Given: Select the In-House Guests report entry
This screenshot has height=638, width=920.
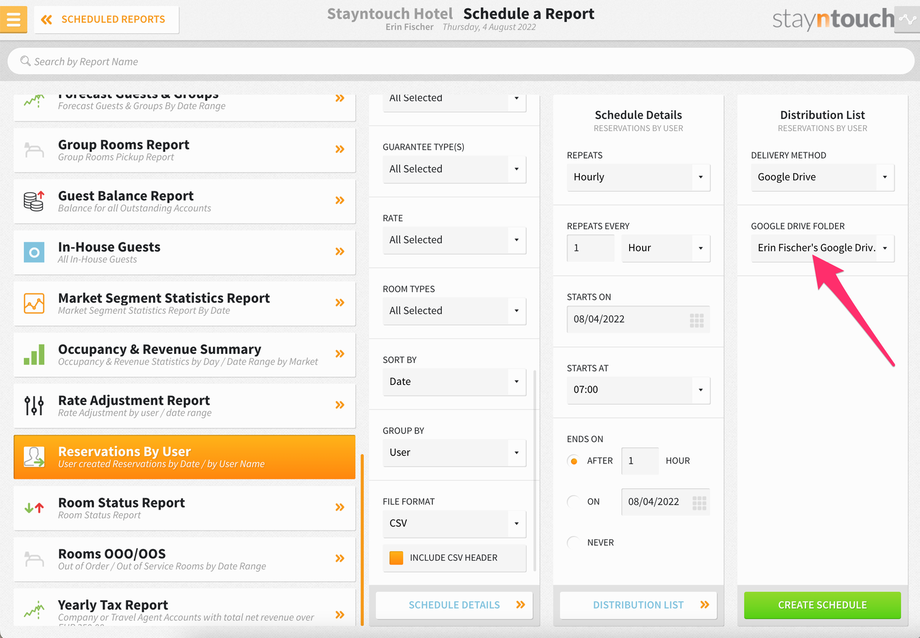Looking at the screenshot, I should tap(184, 252).
